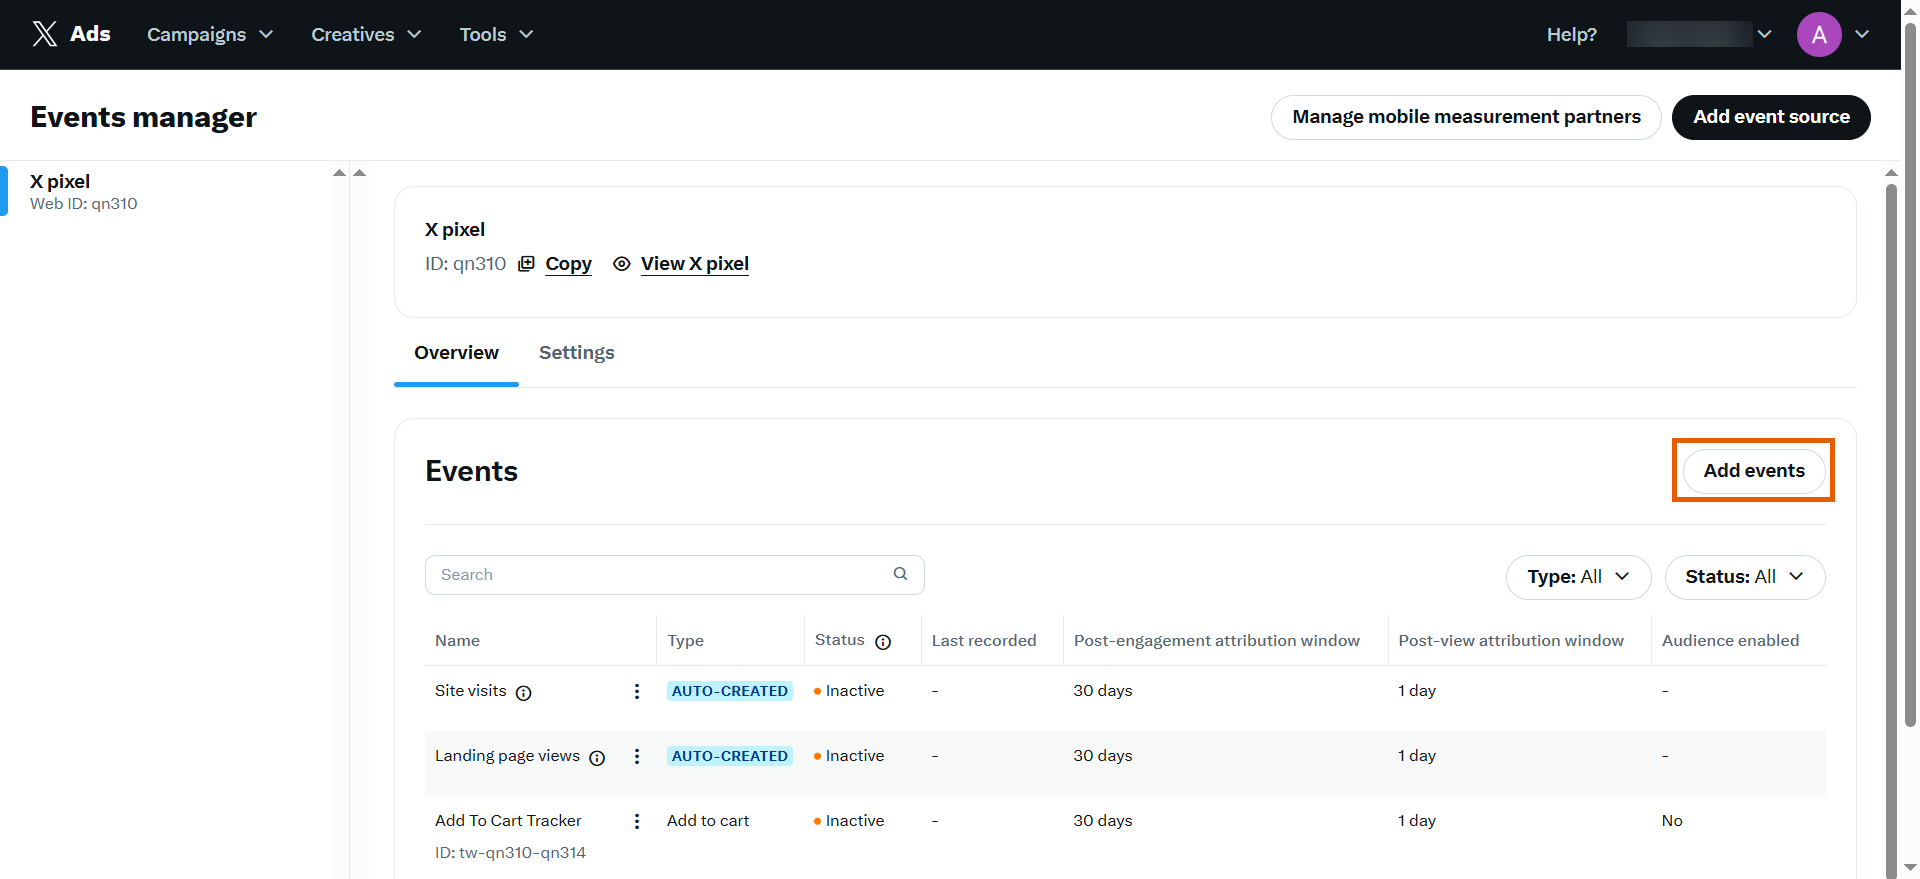Click the Audience enabled column header
The height and width of the screenshot is (879, 1920).
tap(1730, 641)
